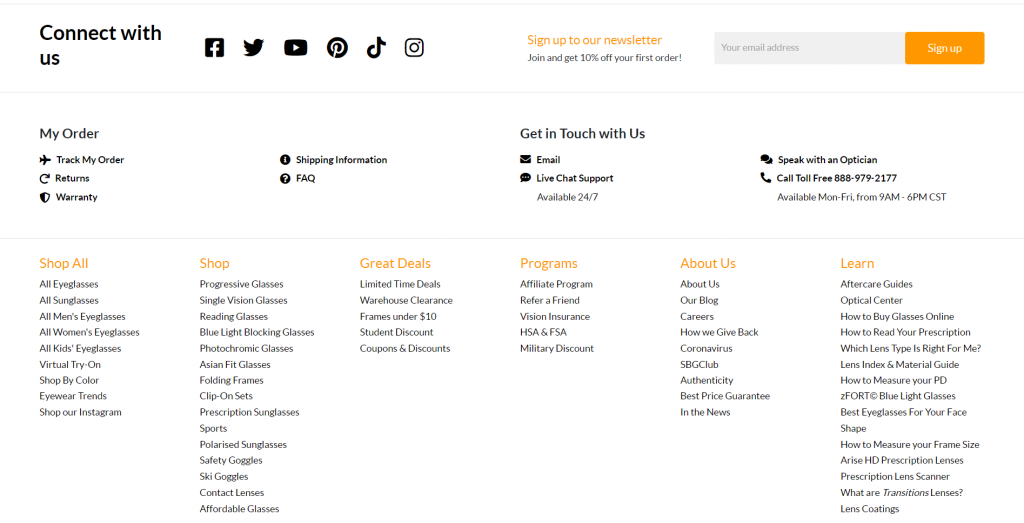
Task: Open the YouTube social icon
Action: (295, 48)
